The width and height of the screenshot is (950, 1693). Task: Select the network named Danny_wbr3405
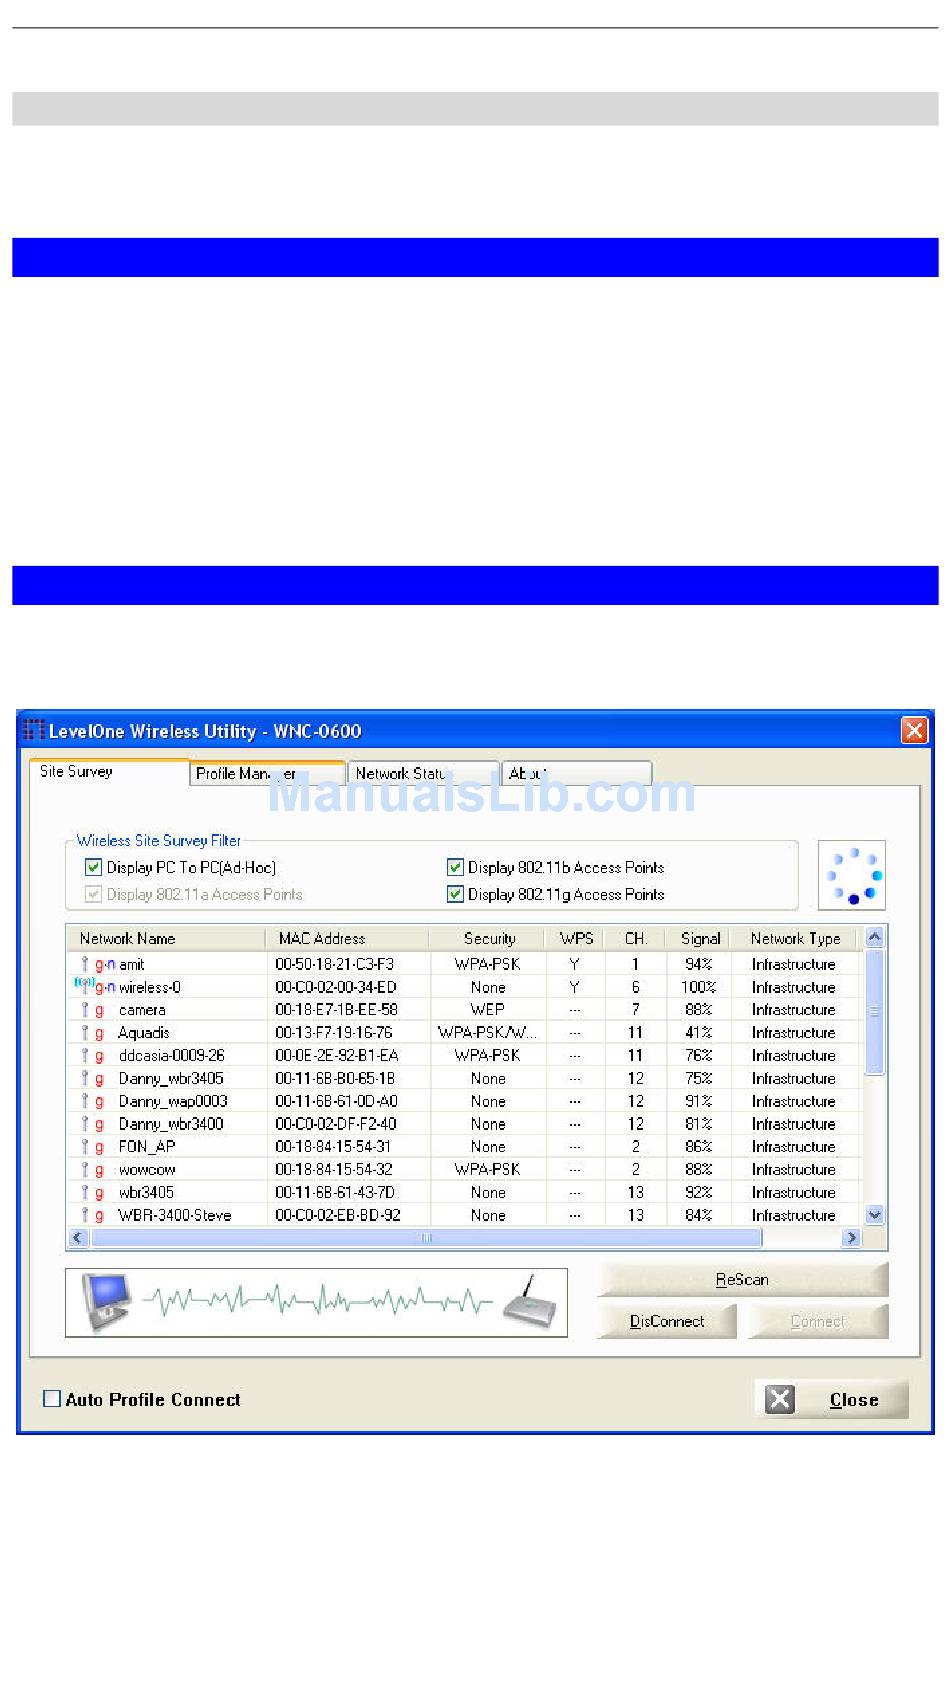coord(171,1078)
